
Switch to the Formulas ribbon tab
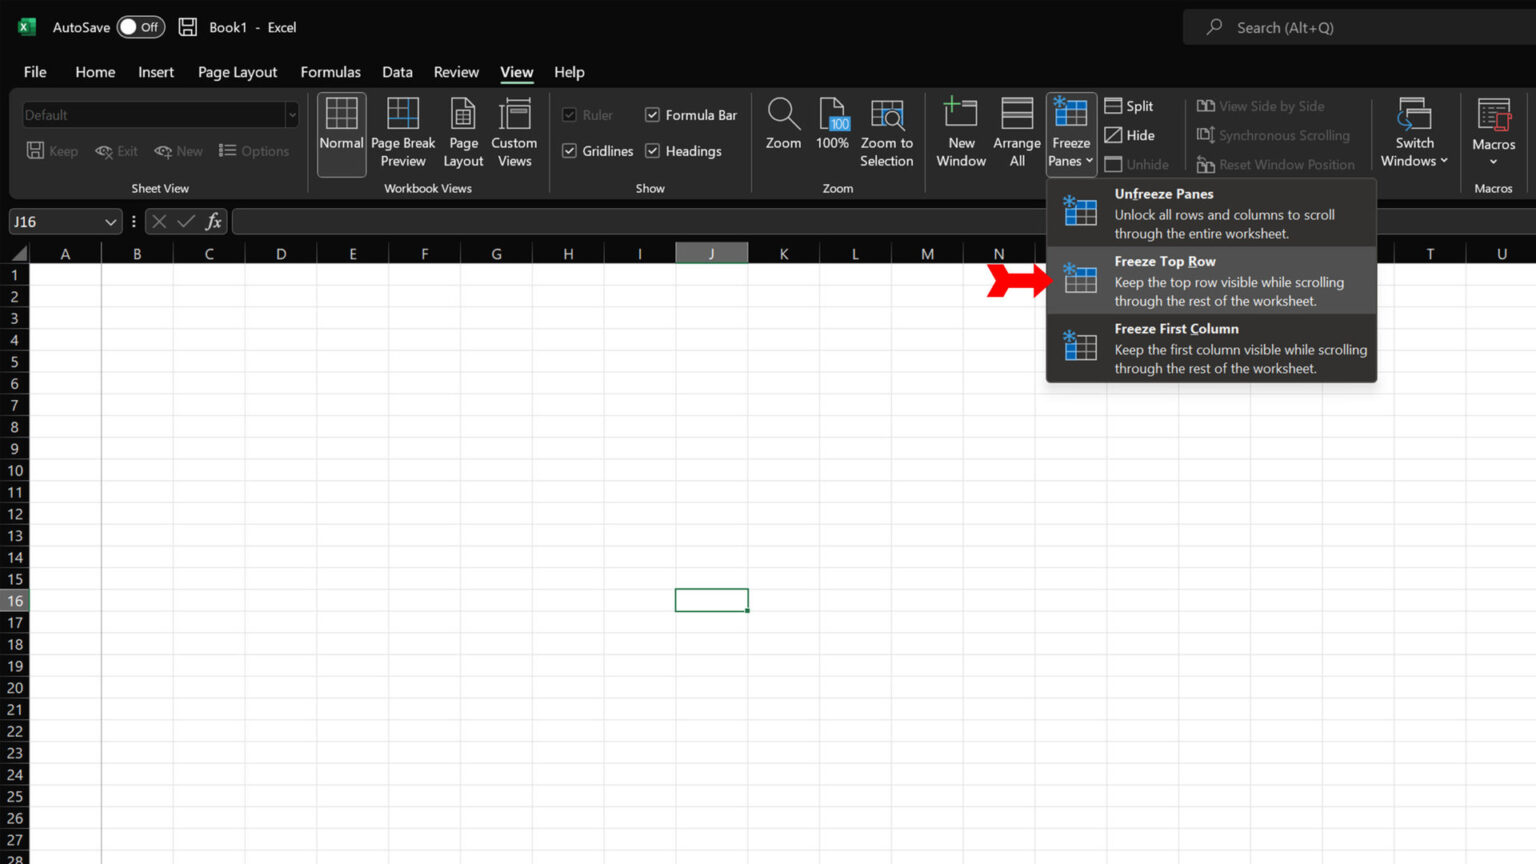point(330,72)
